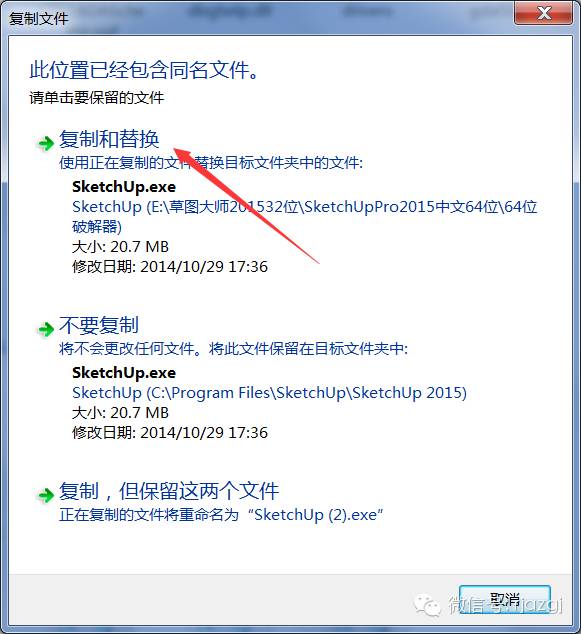
Task: Click green arrow beside 复制，但保留这两个文件
Action: coord(45,495)
